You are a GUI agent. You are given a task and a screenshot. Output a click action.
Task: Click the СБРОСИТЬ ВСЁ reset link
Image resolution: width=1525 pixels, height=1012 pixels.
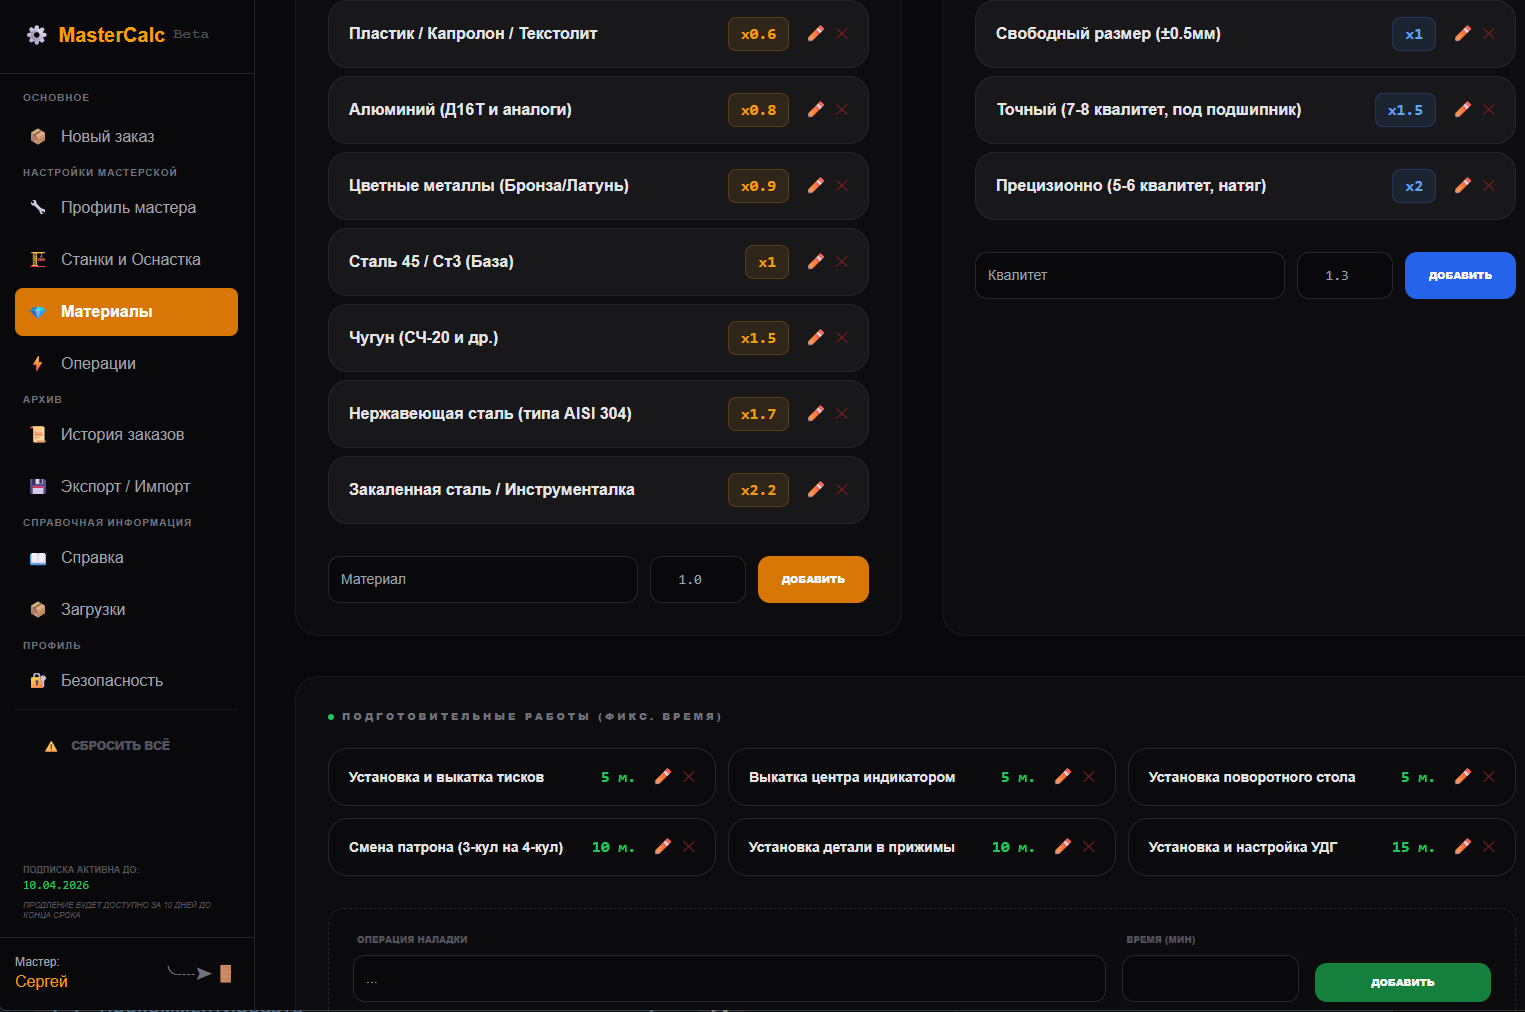point(120,746)
